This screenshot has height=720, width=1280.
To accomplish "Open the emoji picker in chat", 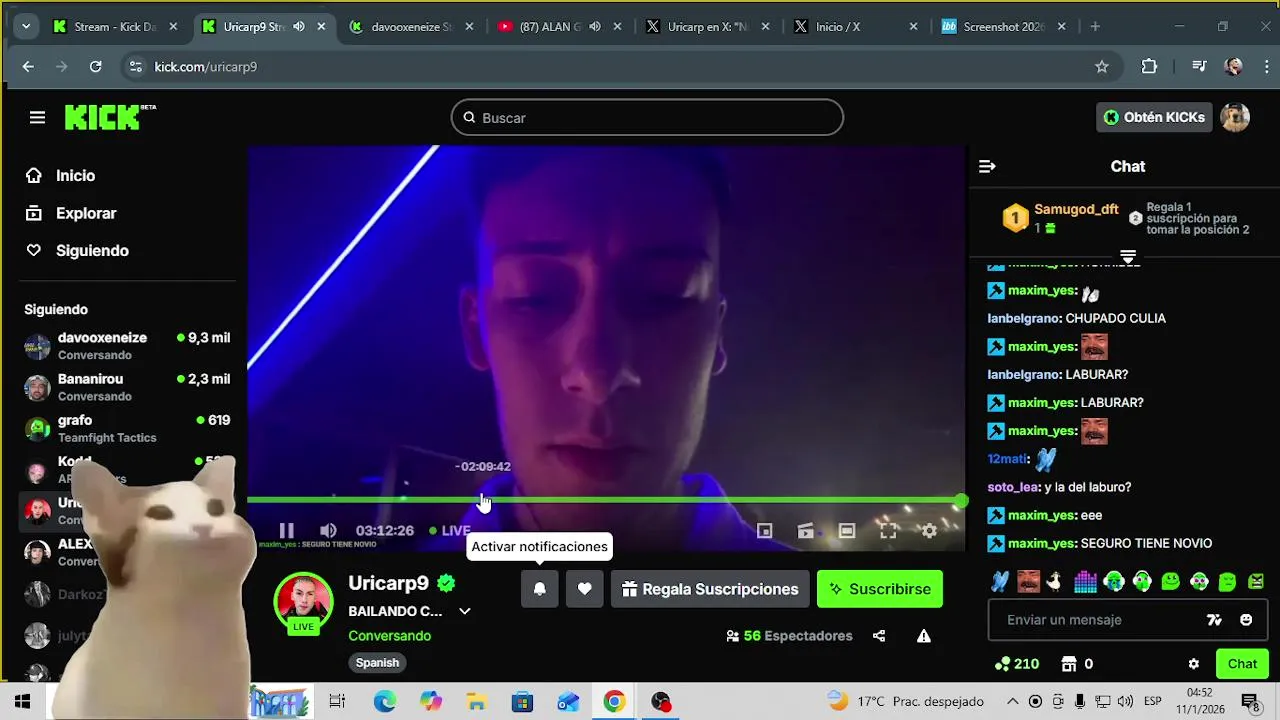I will (x=1246, y=620).
